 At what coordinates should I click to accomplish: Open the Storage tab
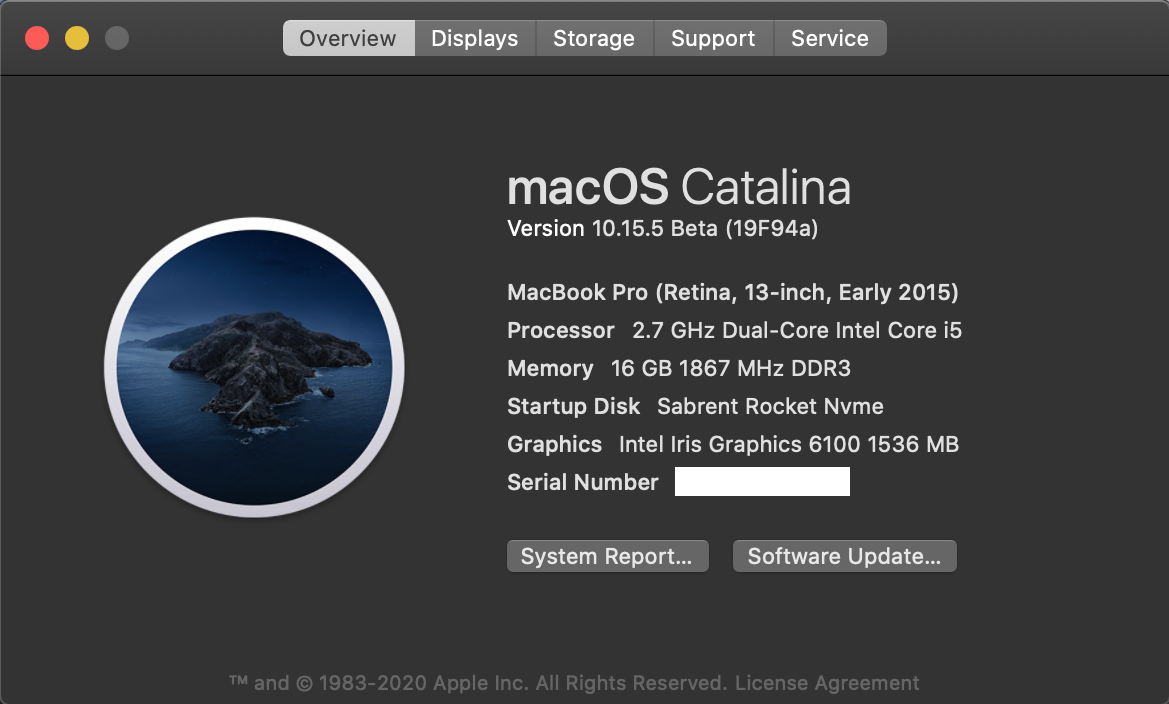594,39
